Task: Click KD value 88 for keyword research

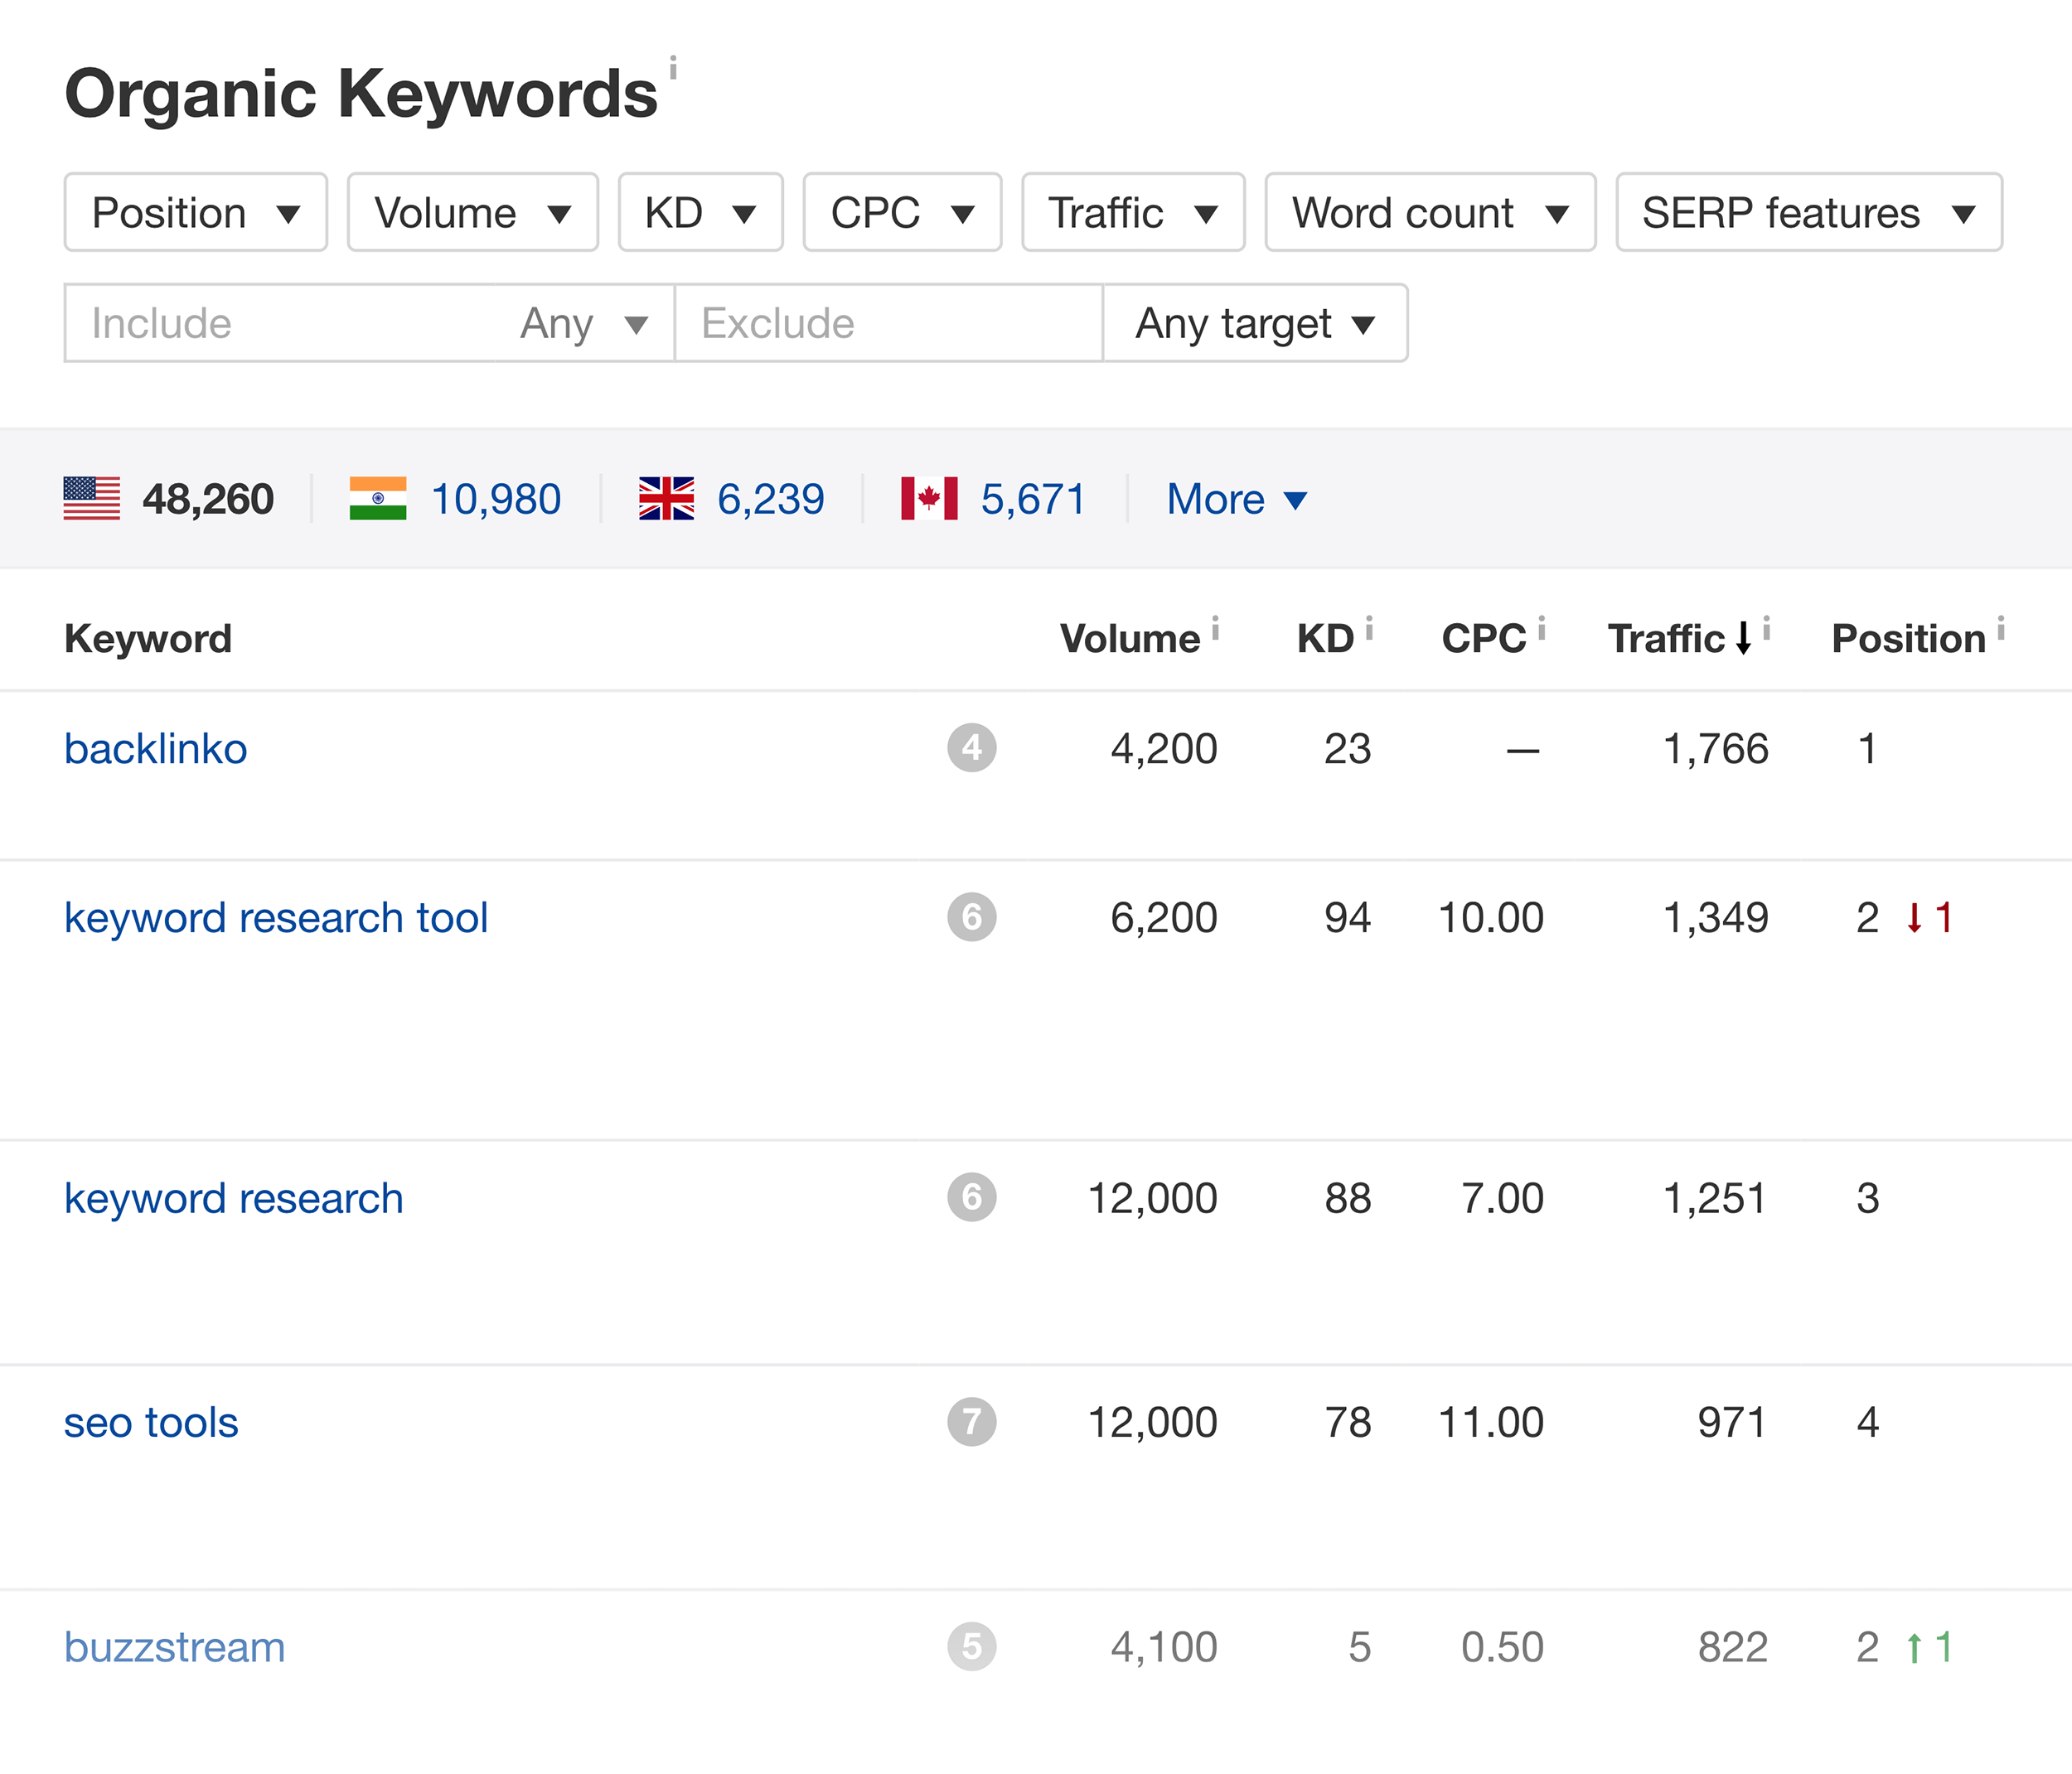Action: (x=1347, y=1198)
